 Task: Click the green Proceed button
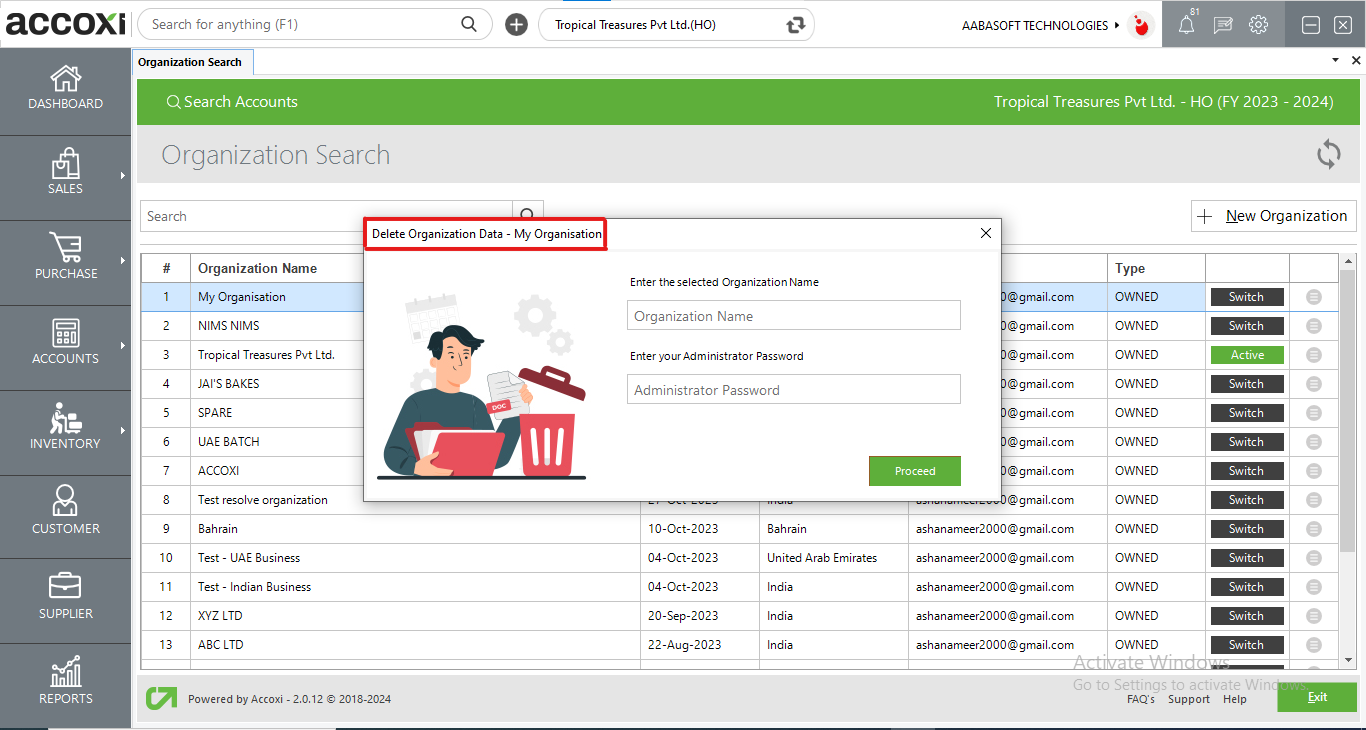pyautogui.click(x=914, y=471)
